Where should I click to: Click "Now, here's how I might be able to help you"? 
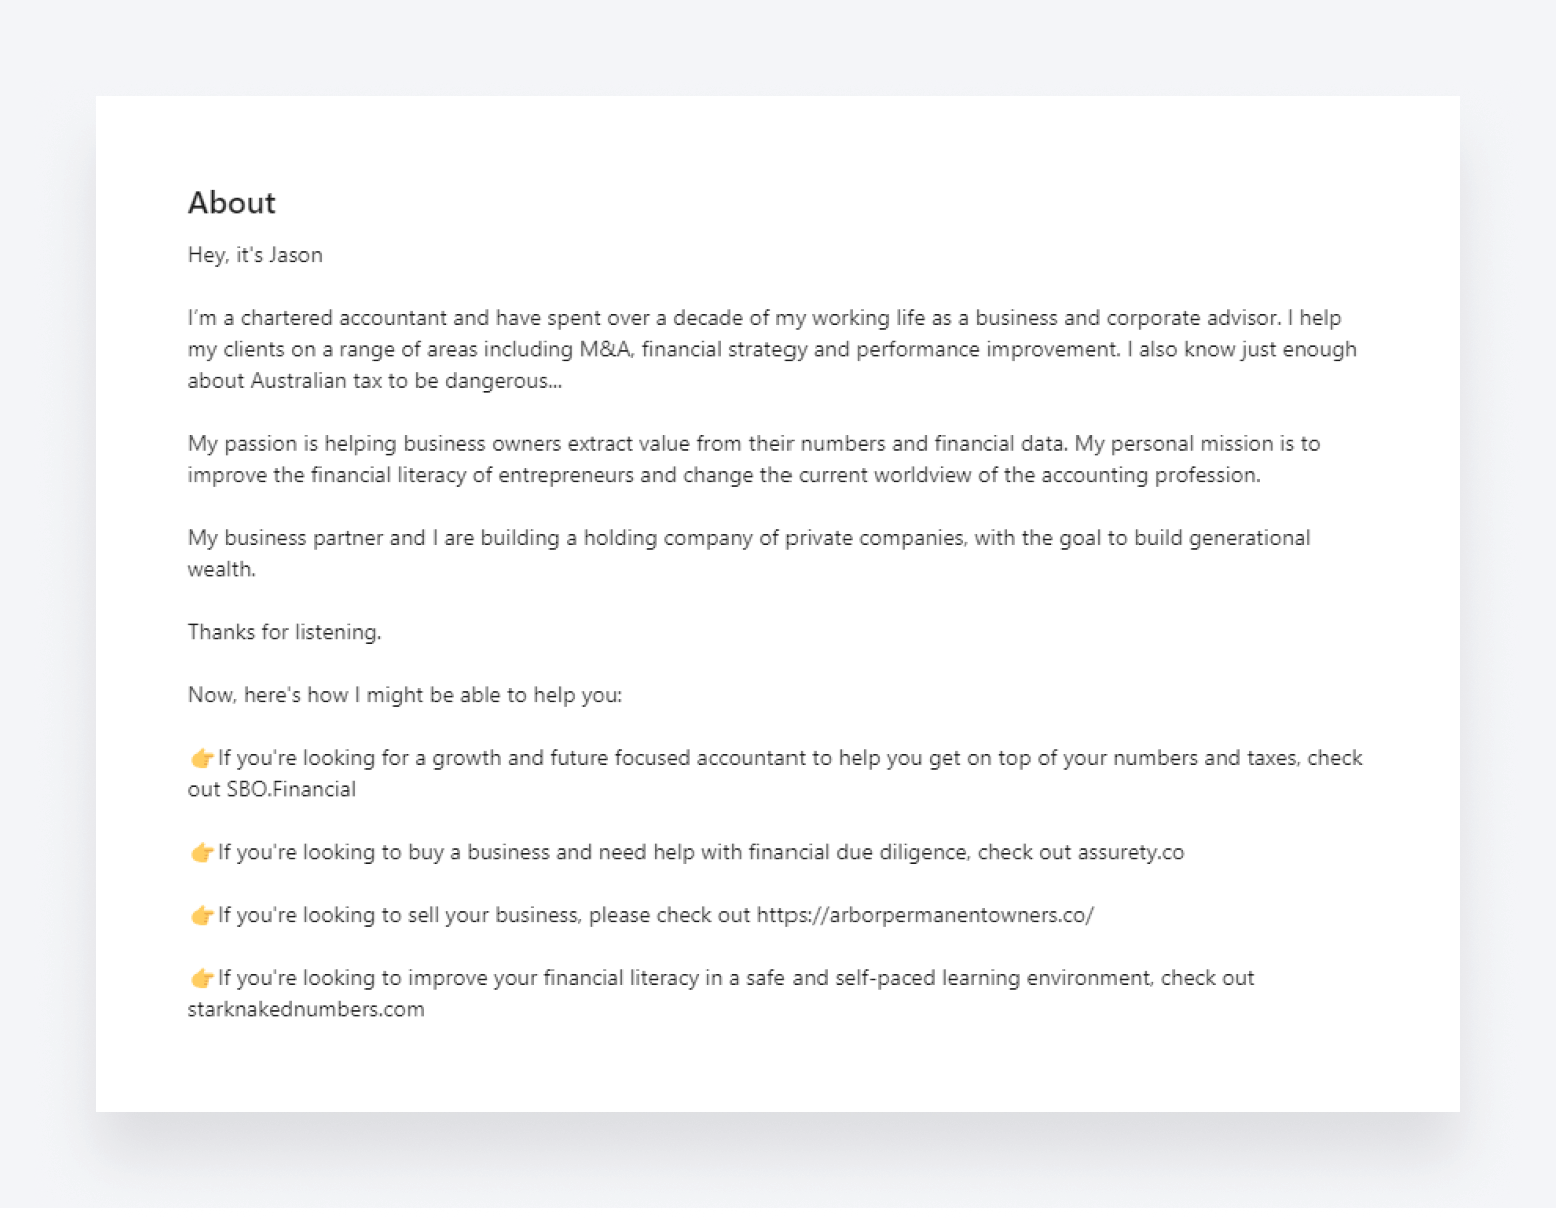coord(404,696)
